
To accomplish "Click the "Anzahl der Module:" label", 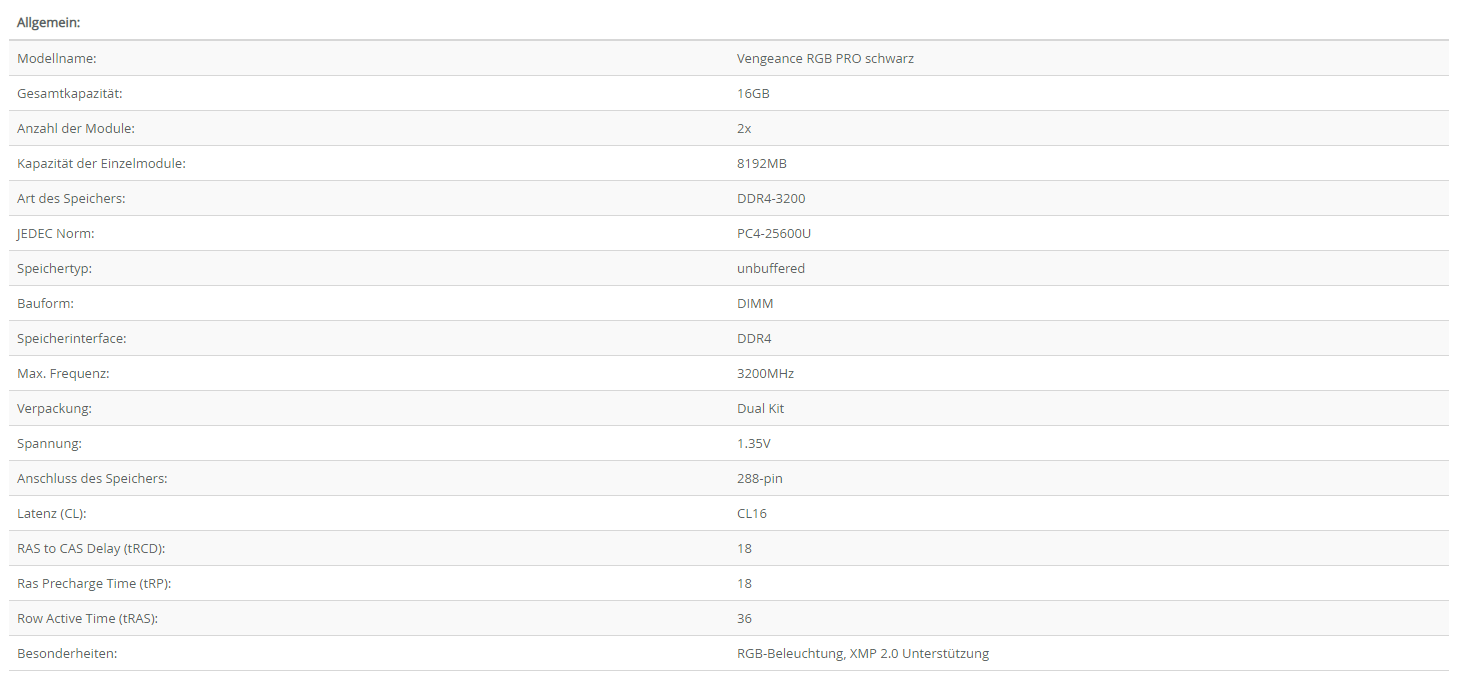I will 76,129.
